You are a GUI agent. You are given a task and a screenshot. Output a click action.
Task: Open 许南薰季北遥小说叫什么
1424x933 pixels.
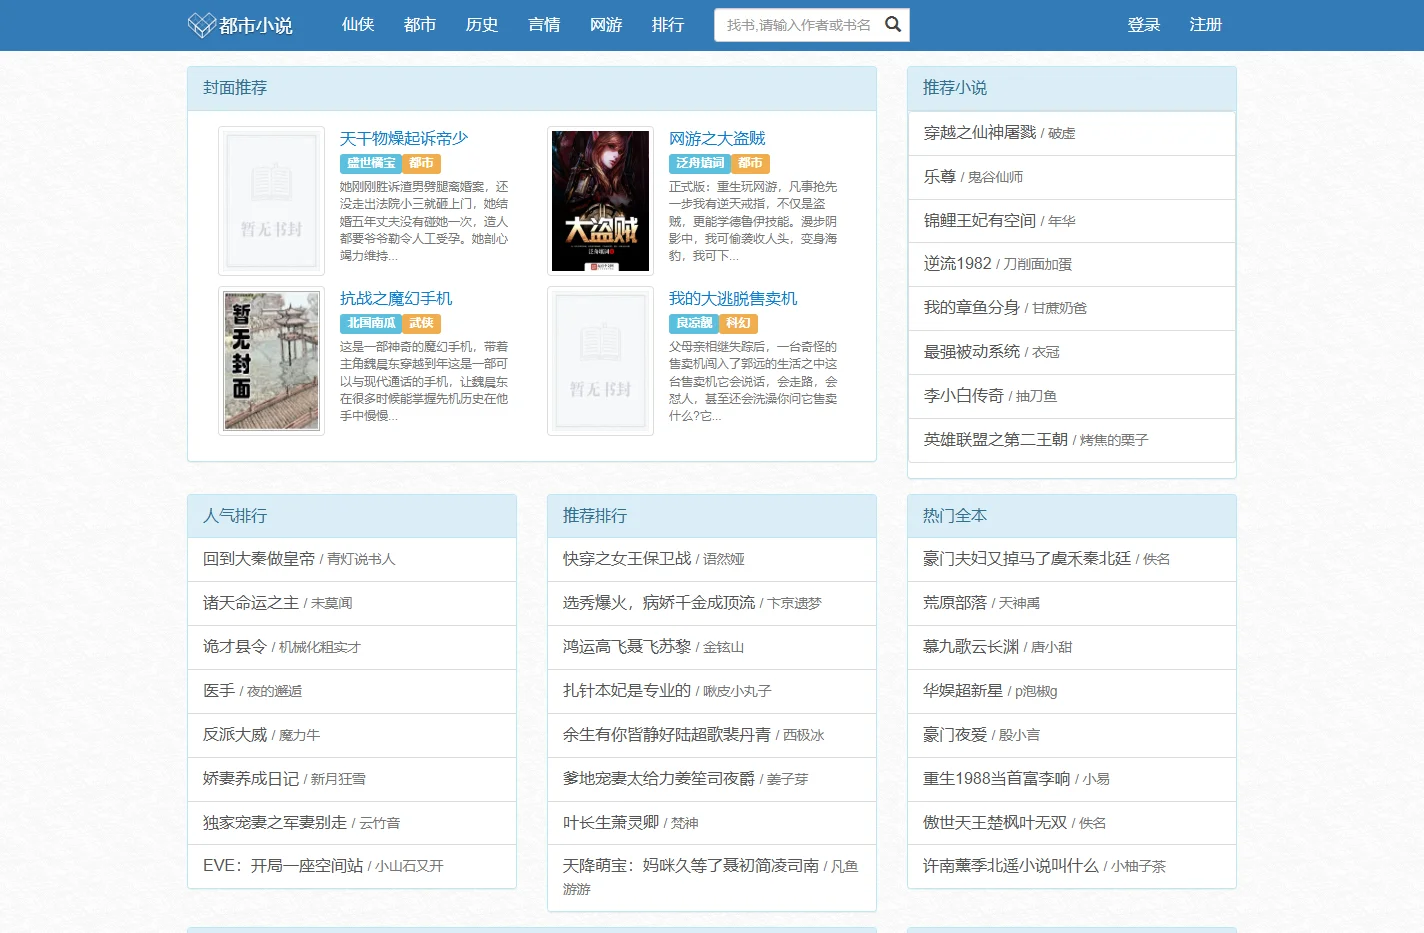[x=1011, y=866]
